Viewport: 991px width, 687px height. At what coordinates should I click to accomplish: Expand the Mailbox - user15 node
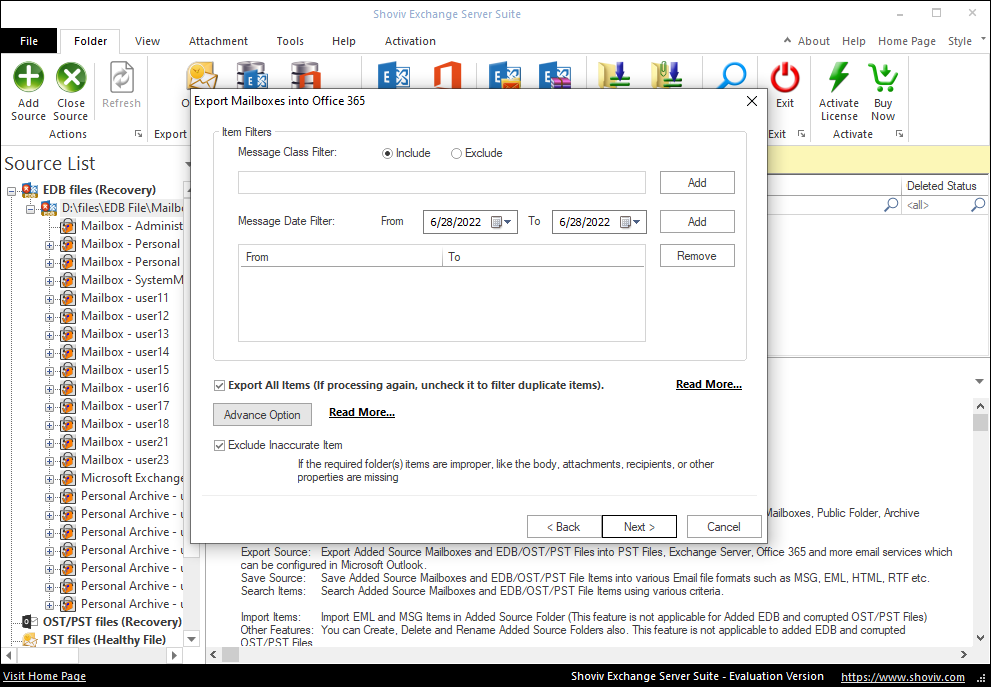pos(49,371)
